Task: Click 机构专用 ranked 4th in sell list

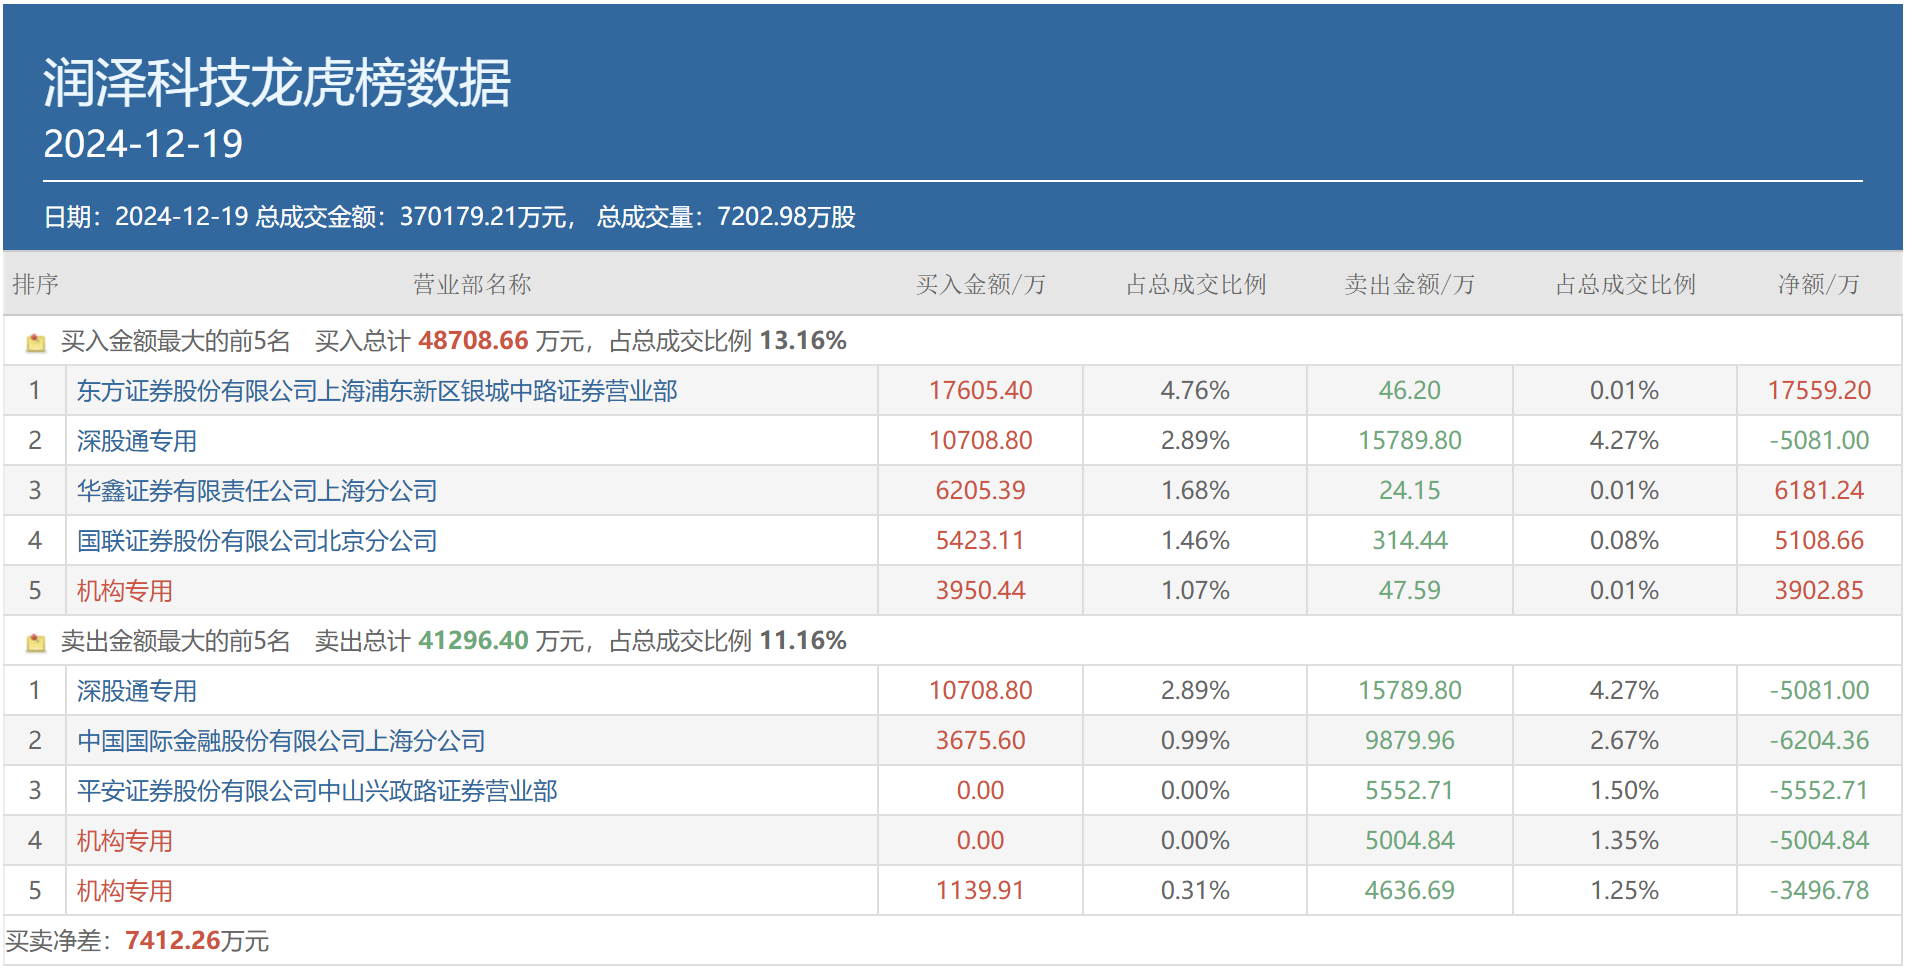Action: [124, 841]
